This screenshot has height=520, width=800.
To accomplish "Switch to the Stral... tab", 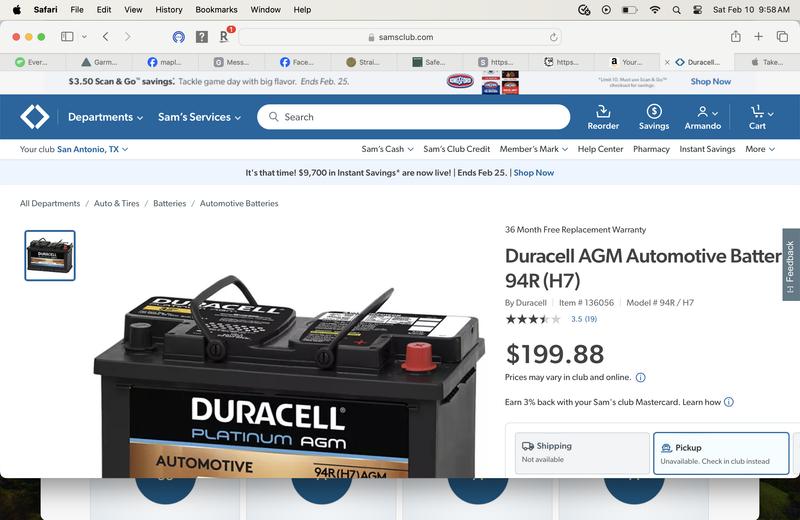I will tap(363, 62).
